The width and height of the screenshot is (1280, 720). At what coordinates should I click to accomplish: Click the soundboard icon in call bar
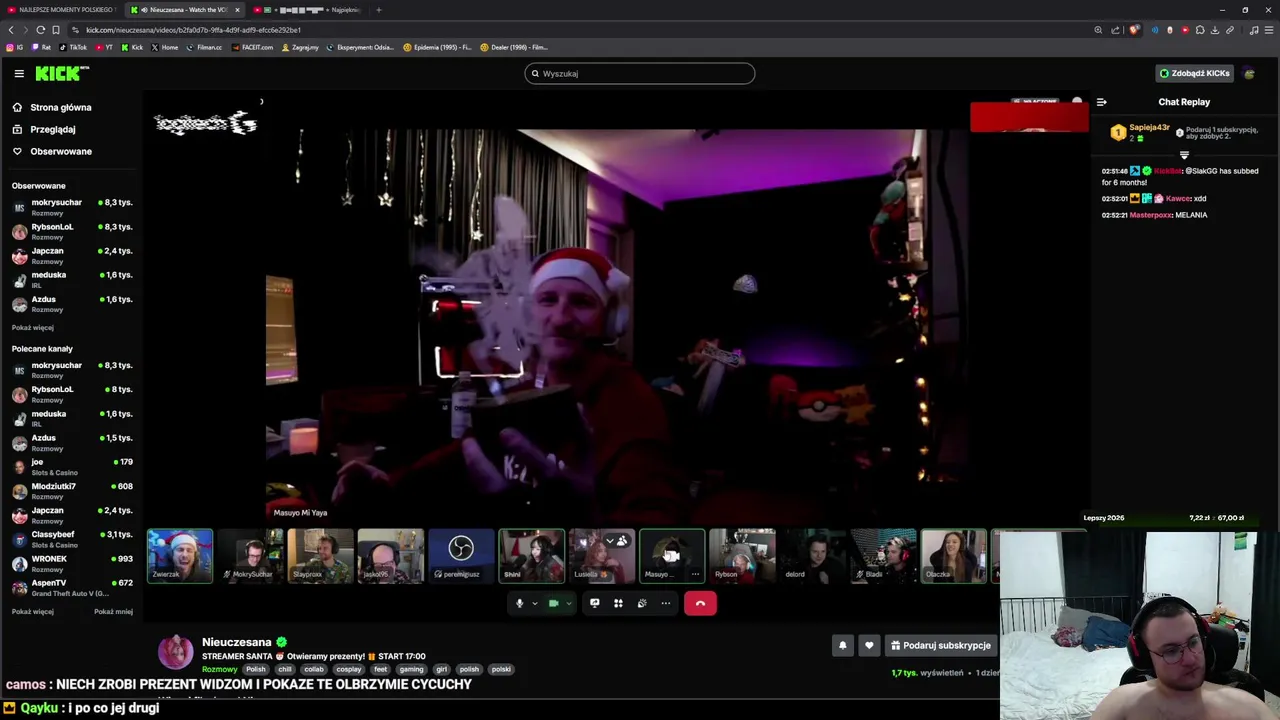click(642, 603)
